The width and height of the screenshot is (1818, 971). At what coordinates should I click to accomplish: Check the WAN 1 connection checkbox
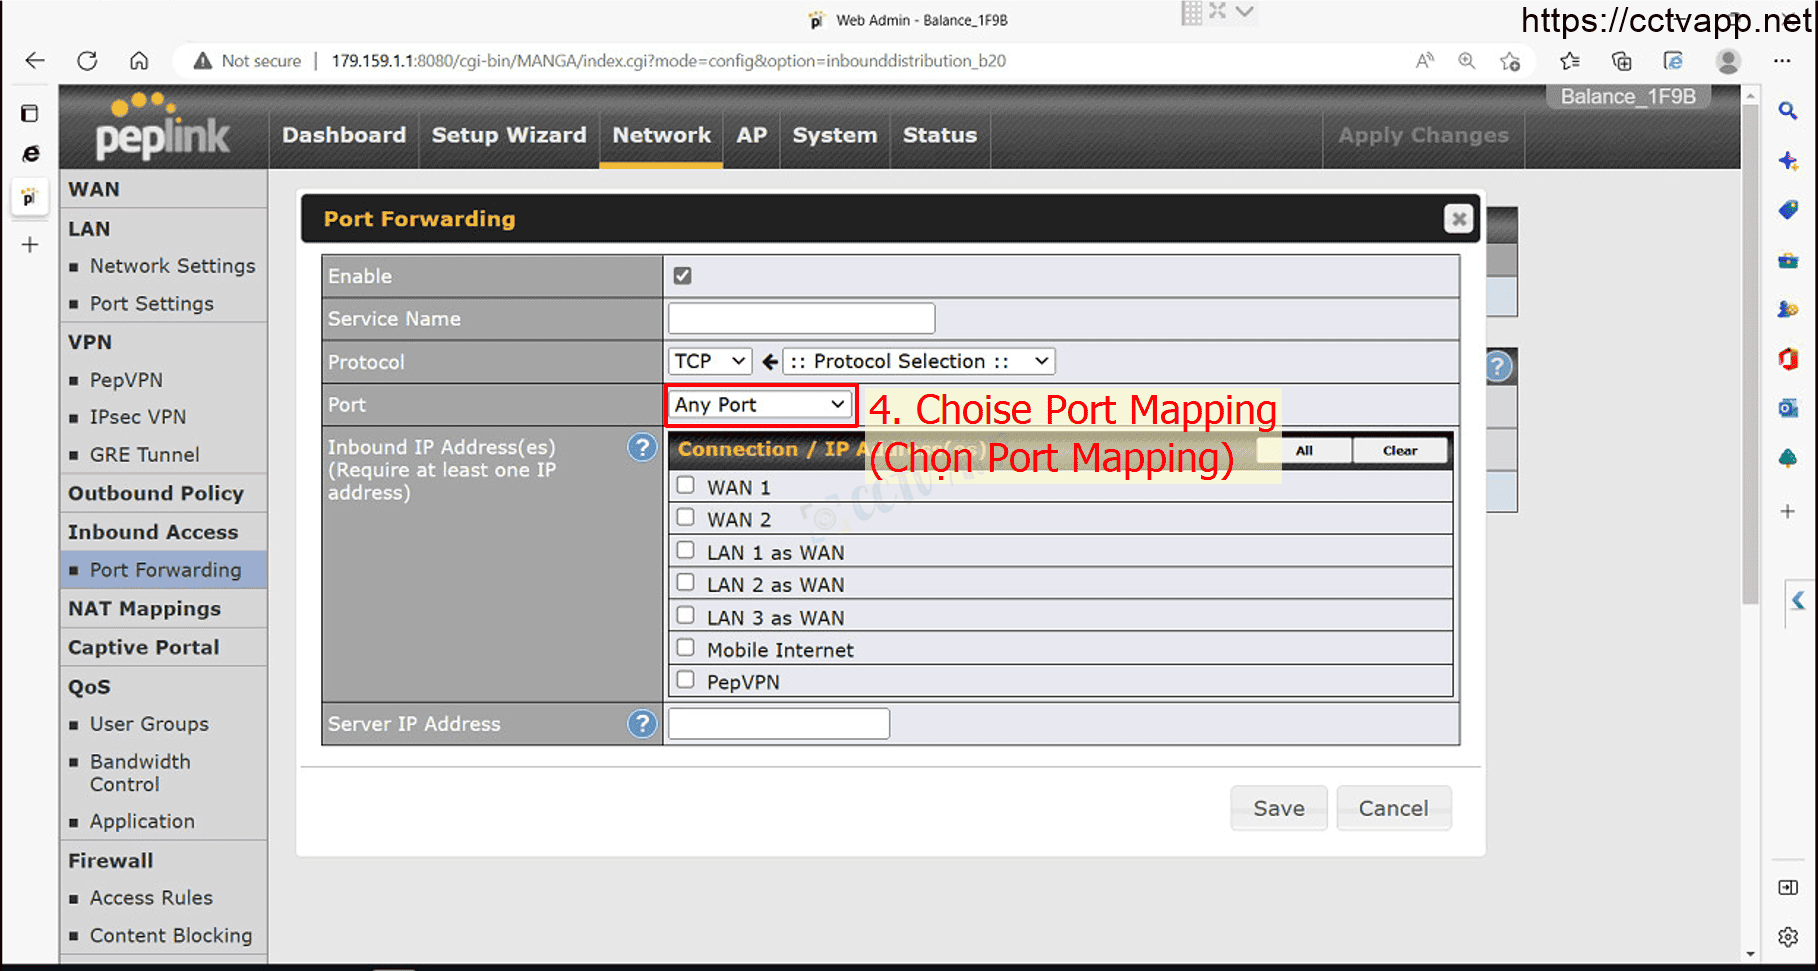click(686, 486)
